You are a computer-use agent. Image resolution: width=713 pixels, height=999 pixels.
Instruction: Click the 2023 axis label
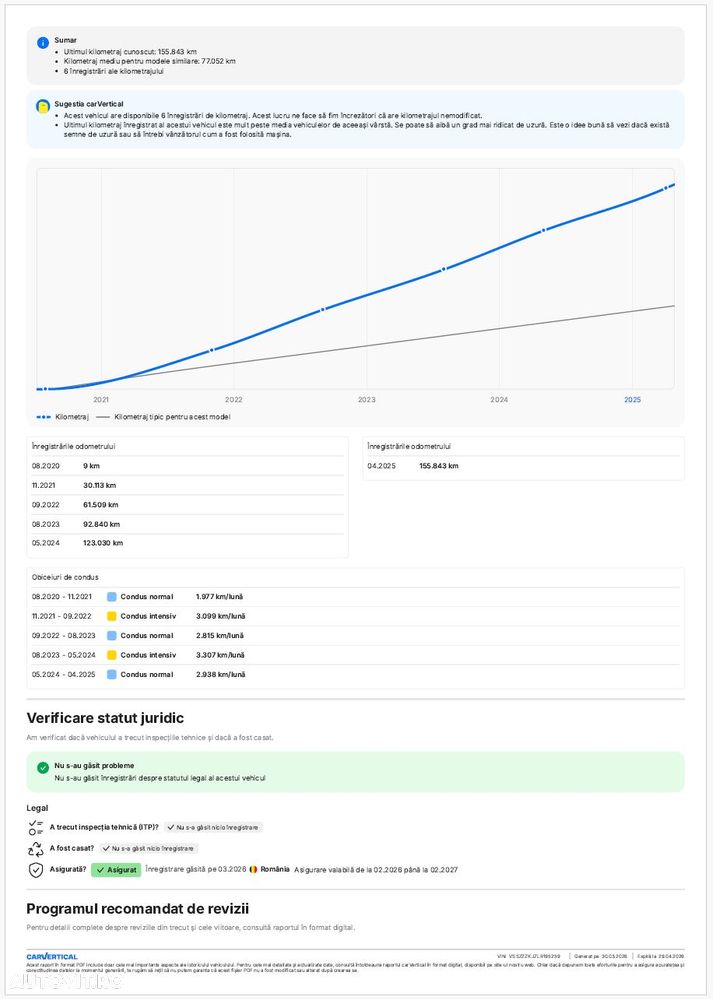coord(366,399)
